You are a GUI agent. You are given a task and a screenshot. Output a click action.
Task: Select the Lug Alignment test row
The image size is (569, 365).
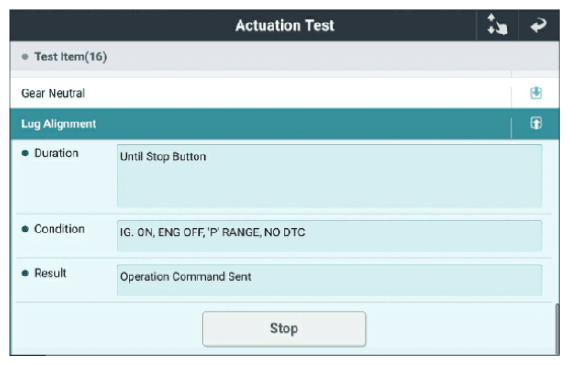[x=261, y=124]
